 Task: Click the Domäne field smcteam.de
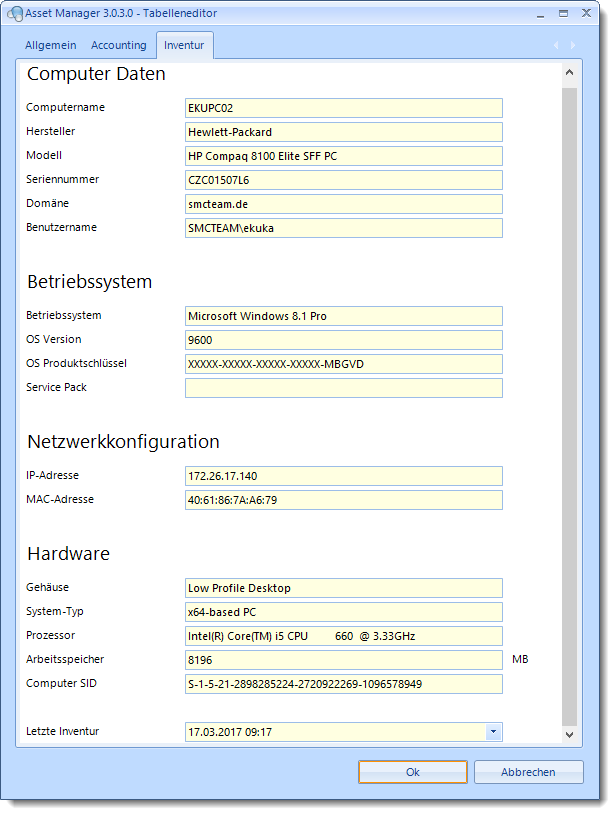pos(344,204)
